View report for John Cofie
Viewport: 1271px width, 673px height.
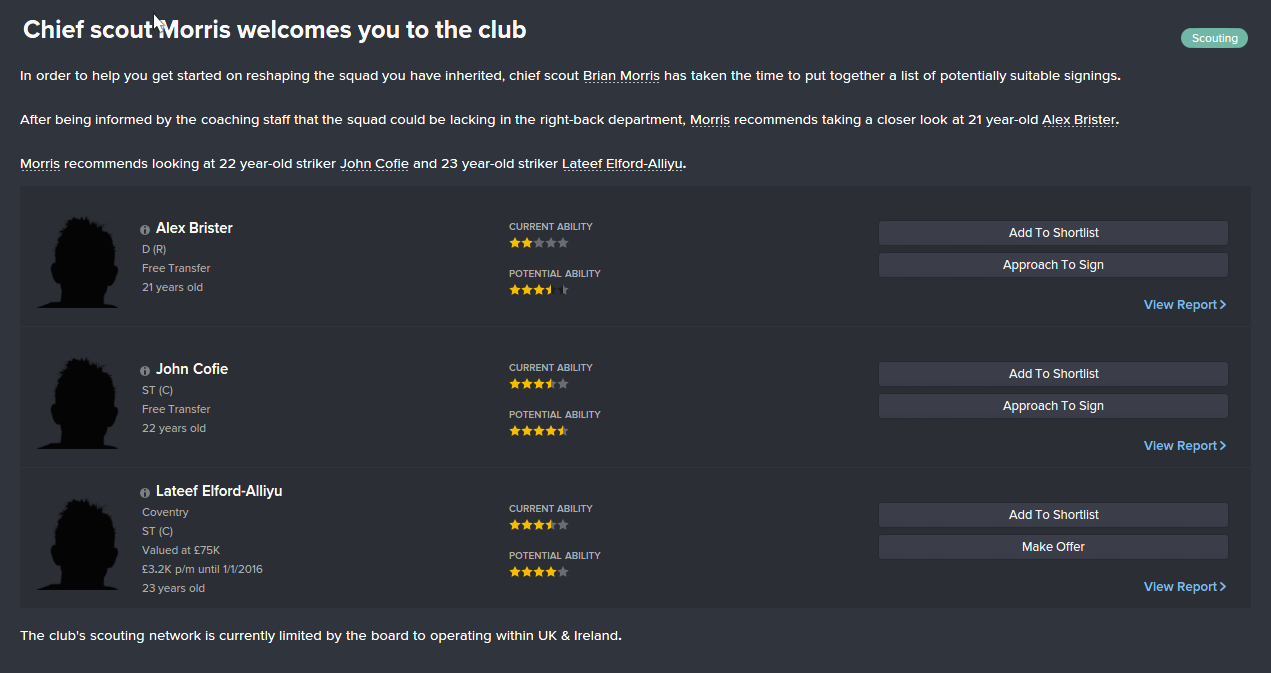coord(1184,446)
